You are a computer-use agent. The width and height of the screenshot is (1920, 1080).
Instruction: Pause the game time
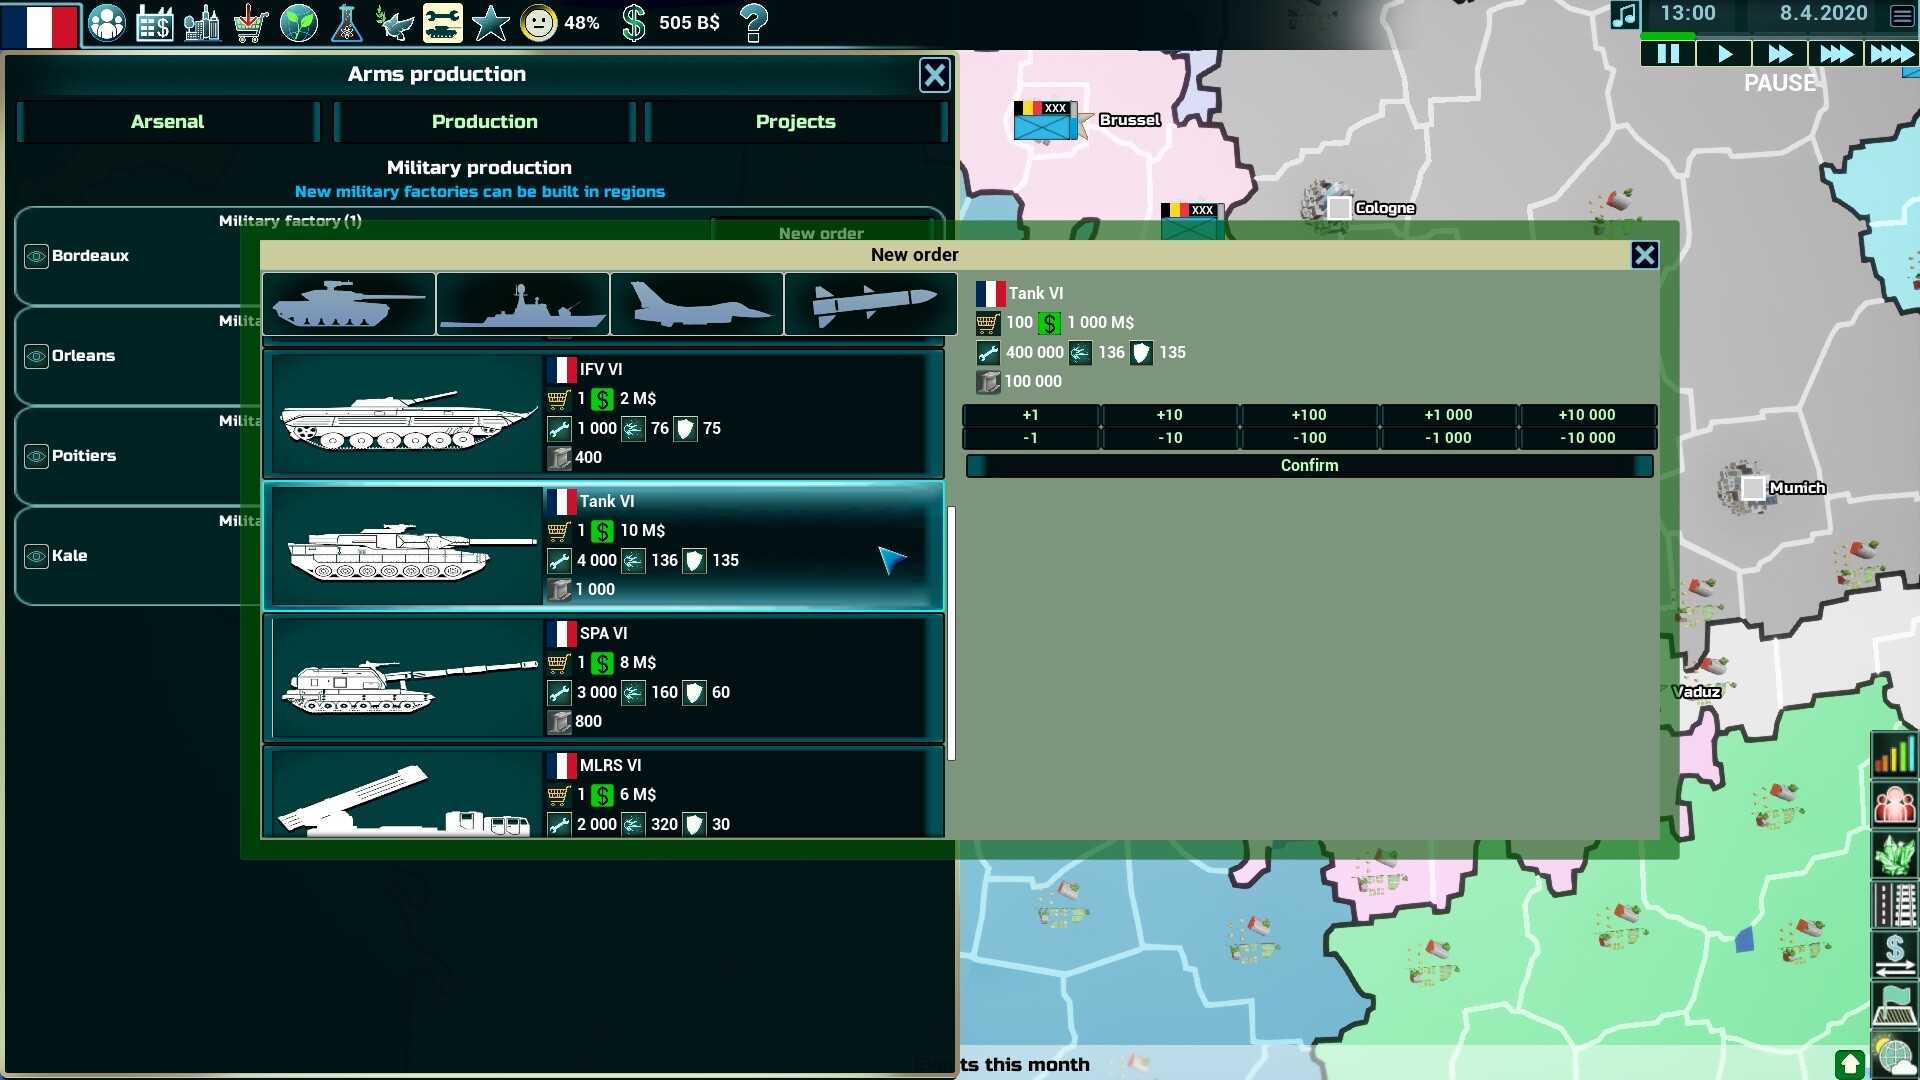pos(1668,54)
